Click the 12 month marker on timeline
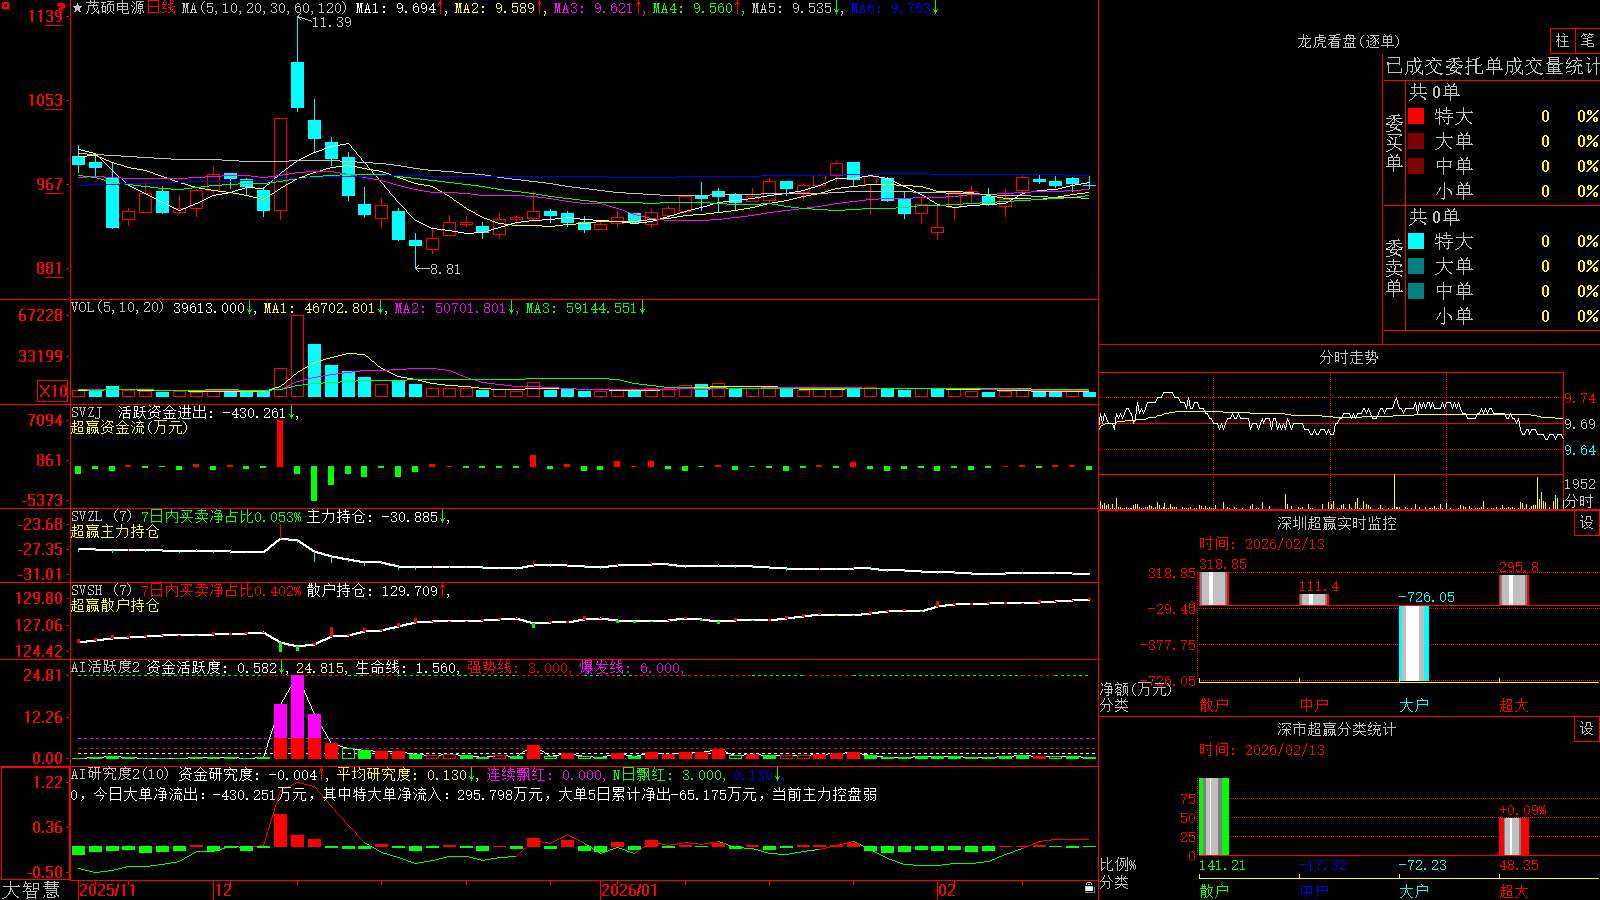This screenshot has height=900, width=1600. 224,890
